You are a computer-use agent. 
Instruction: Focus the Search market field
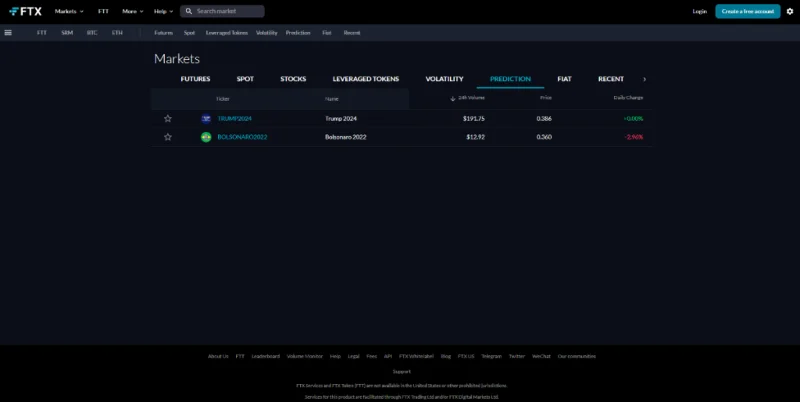pos(222,11)
